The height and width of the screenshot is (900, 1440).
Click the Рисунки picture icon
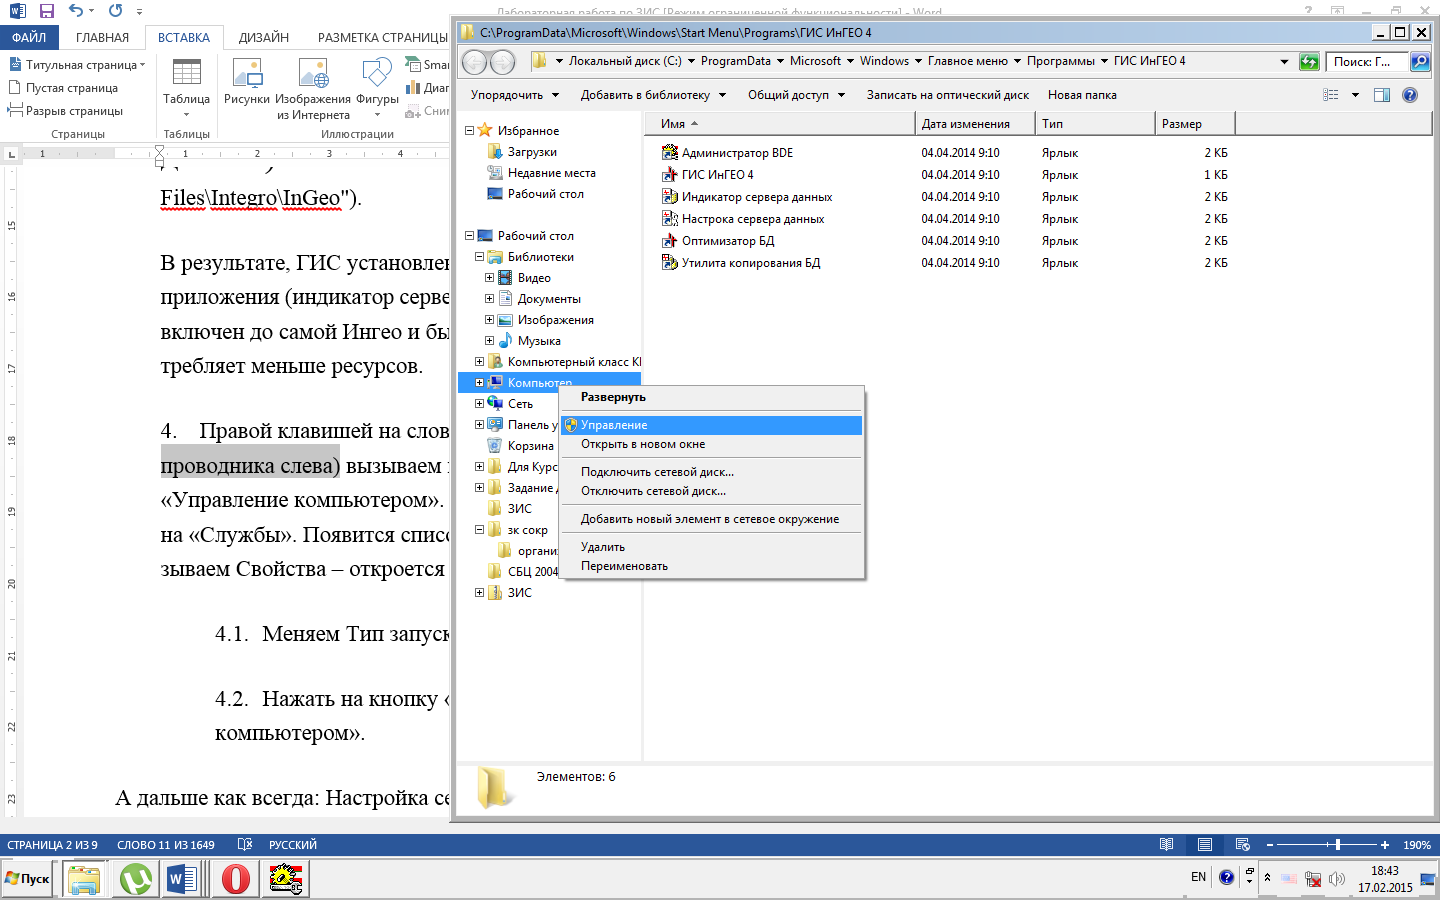click(247, 82)
